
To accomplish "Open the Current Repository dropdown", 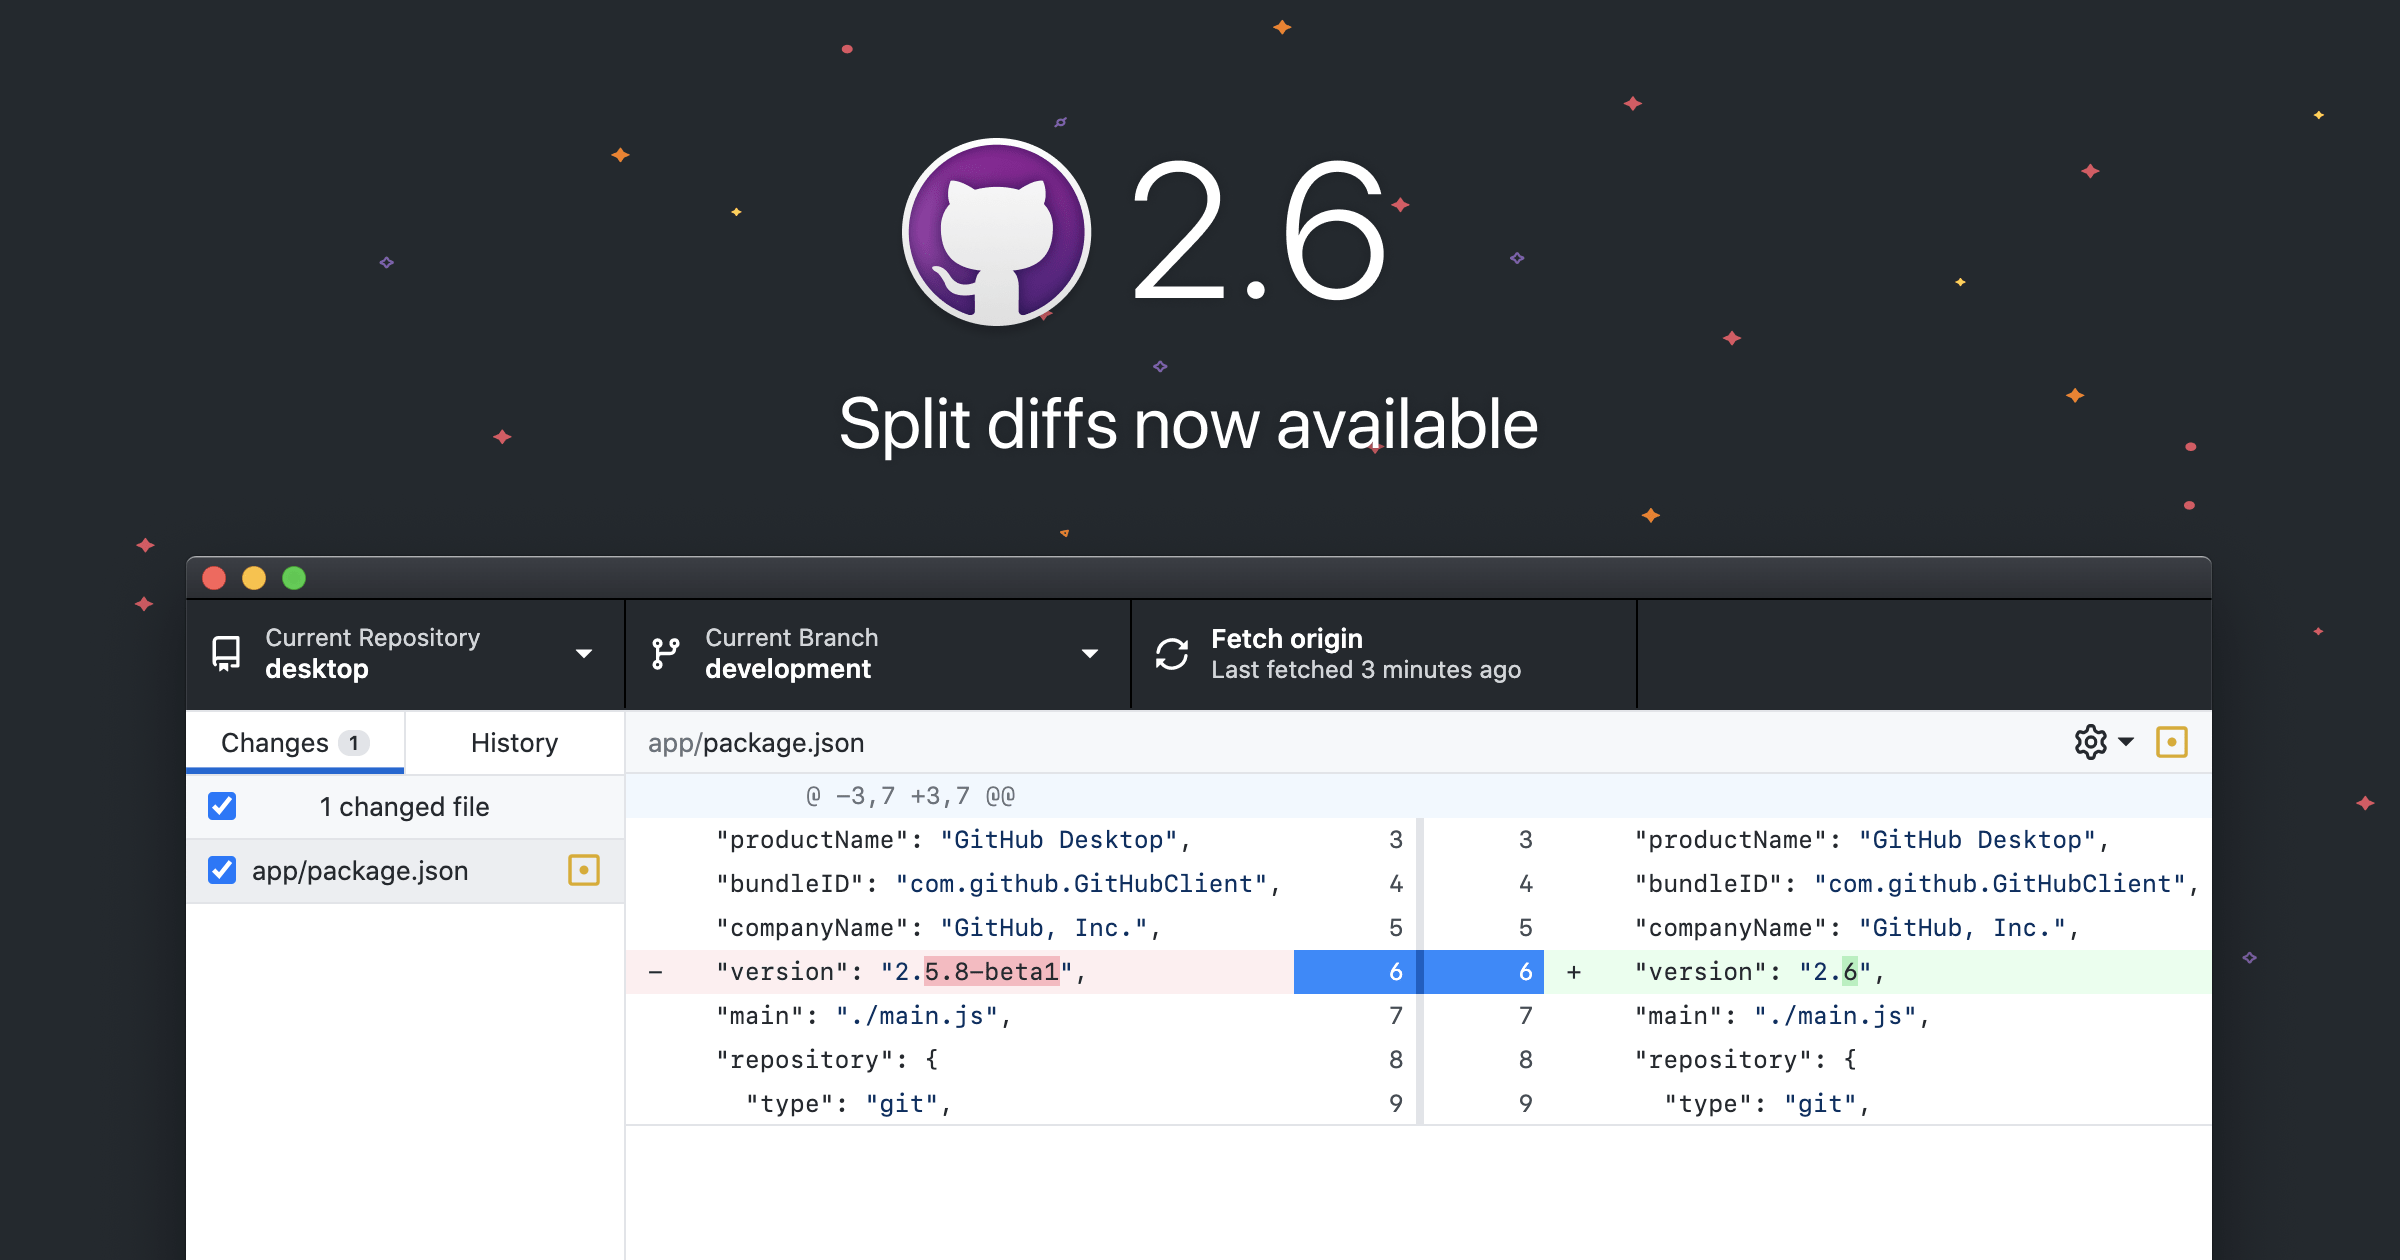I will point(584,653).
